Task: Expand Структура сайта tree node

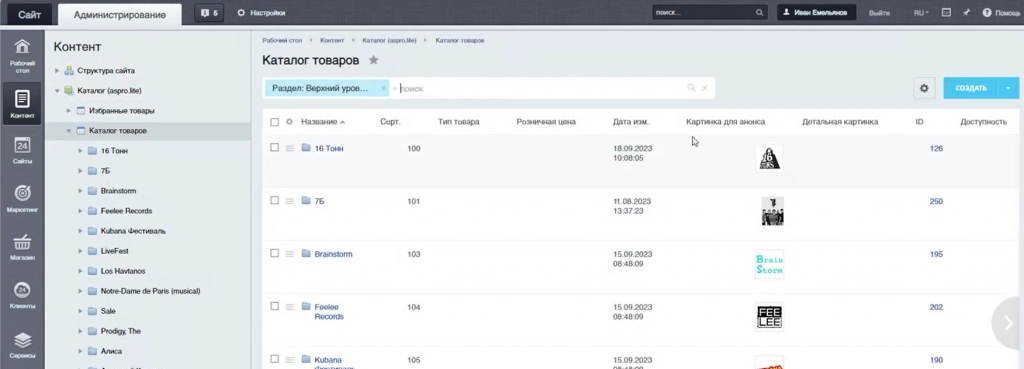Action: 57,71
